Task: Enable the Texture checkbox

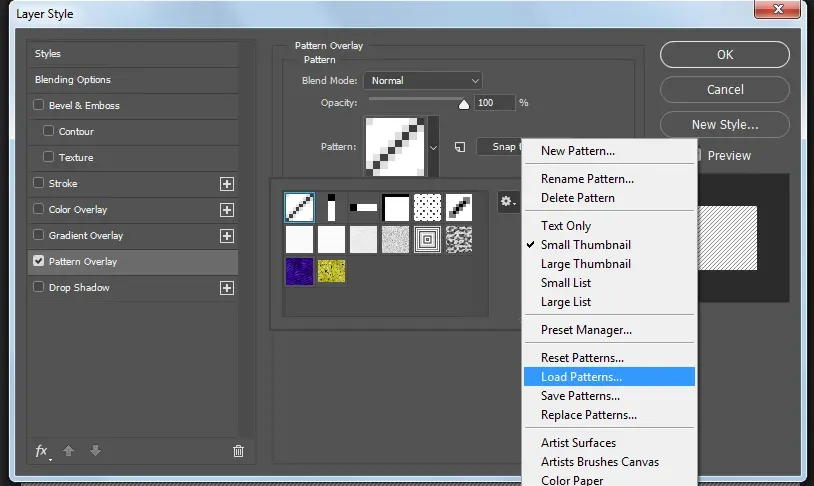Action: [x=48, y=157]
